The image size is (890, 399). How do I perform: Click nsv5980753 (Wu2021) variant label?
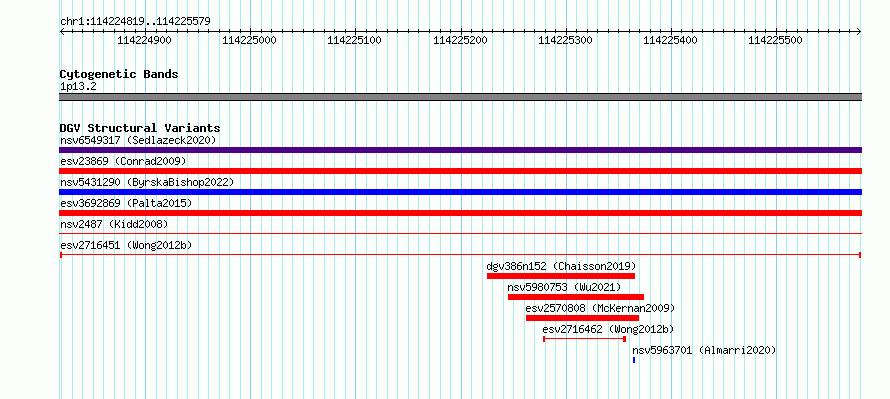[x=564, y=287]
